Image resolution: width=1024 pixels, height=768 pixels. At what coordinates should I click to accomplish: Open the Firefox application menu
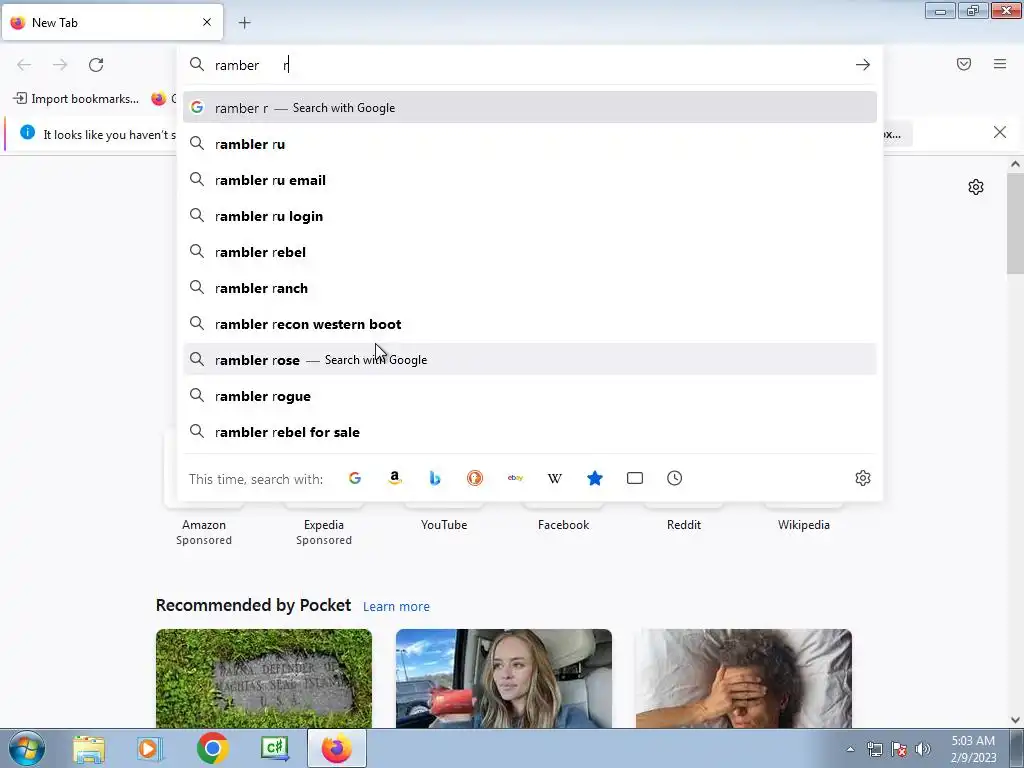(x=1000, y=64)
